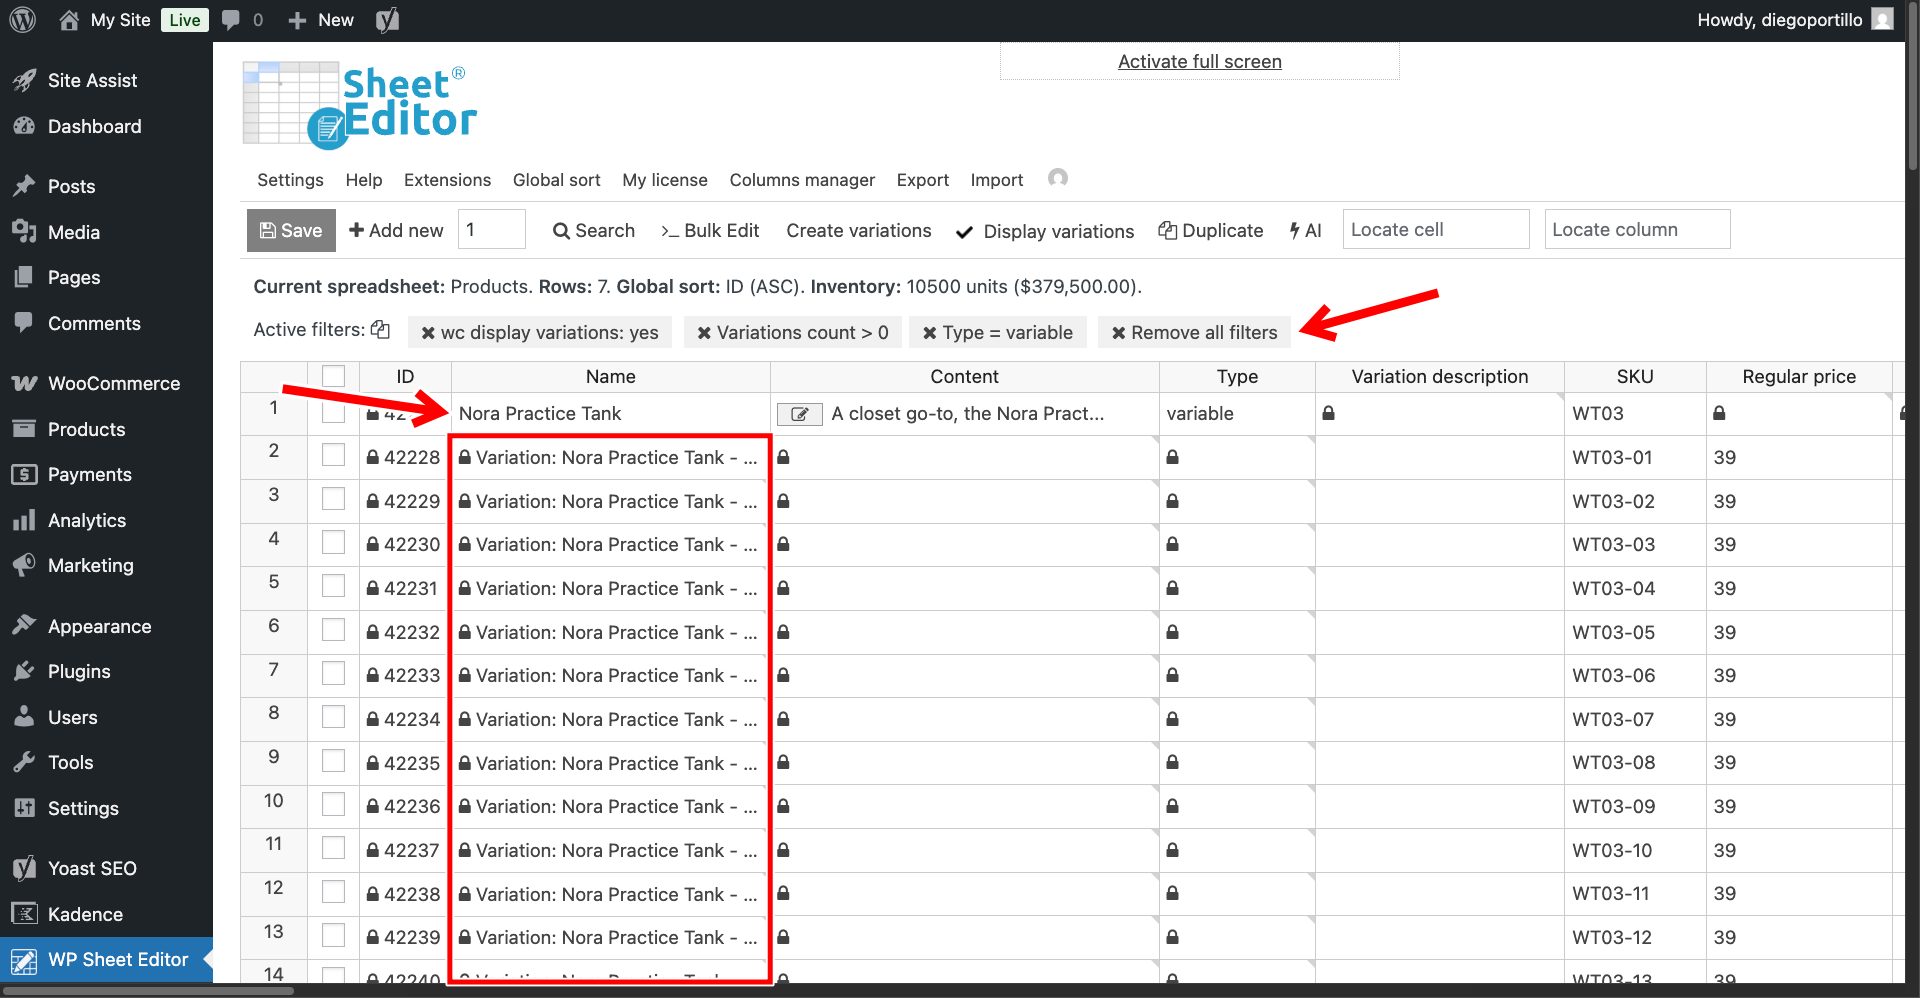Check the checkbox for row ID 42228

click(x=333, y=456)
